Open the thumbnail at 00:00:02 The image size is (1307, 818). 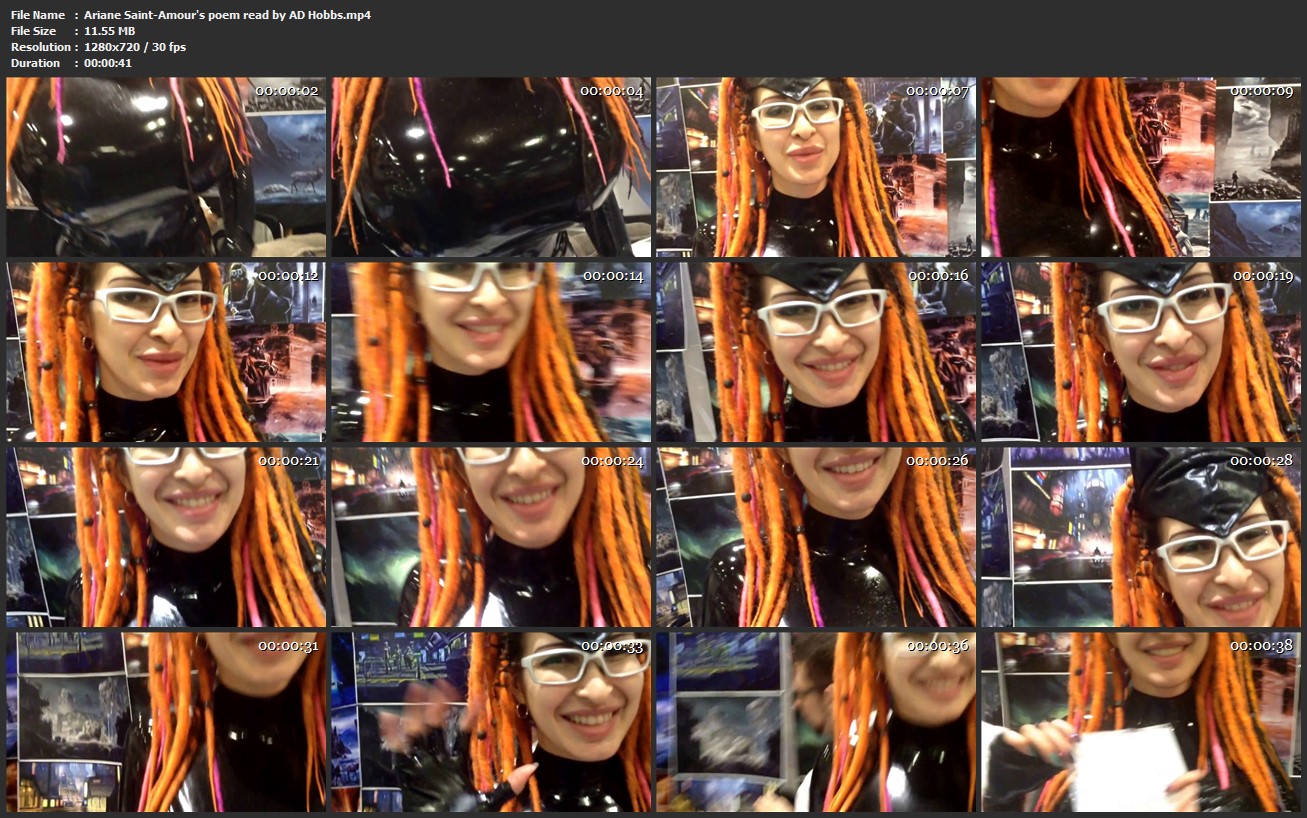coord(166,167)
